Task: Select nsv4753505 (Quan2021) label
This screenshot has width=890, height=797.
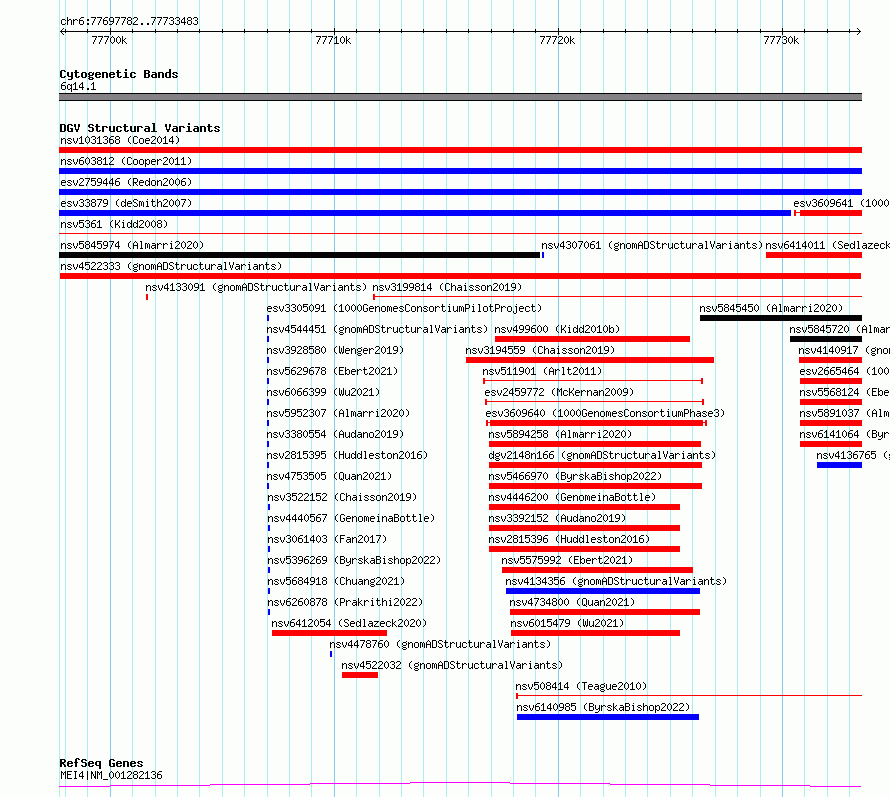Action: (329, 476)
